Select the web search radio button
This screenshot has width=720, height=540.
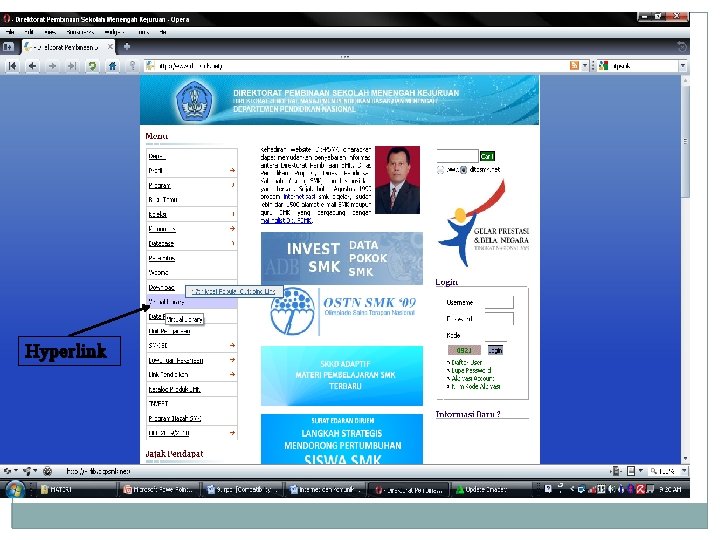(x=440, y=170)
